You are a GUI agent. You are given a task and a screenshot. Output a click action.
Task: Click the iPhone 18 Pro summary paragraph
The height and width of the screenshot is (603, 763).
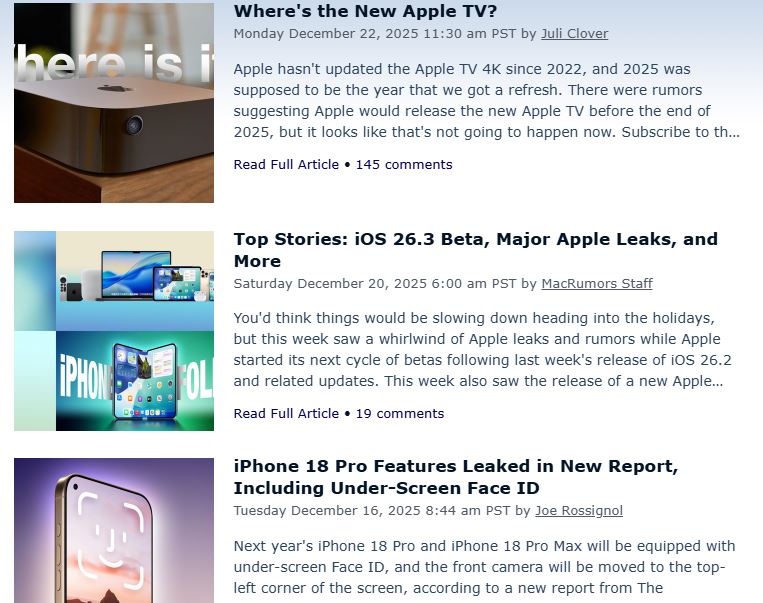coord(484,567)
